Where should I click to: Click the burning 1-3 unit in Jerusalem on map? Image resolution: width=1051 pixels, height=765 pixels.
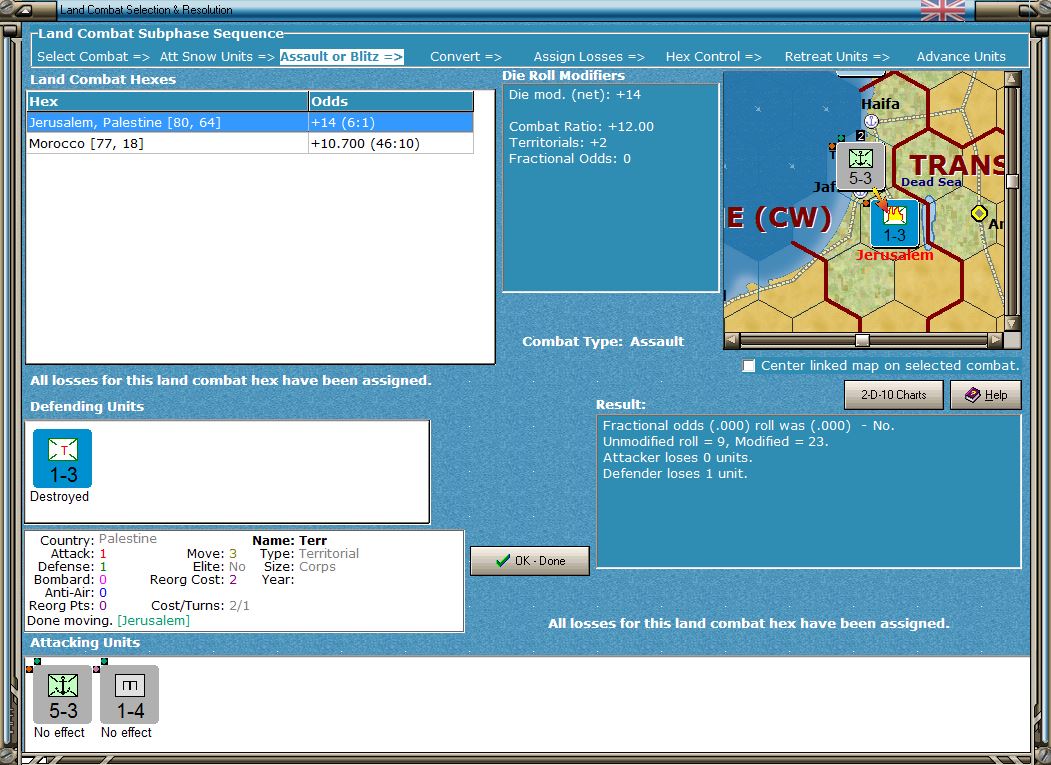tap(894, 223)
